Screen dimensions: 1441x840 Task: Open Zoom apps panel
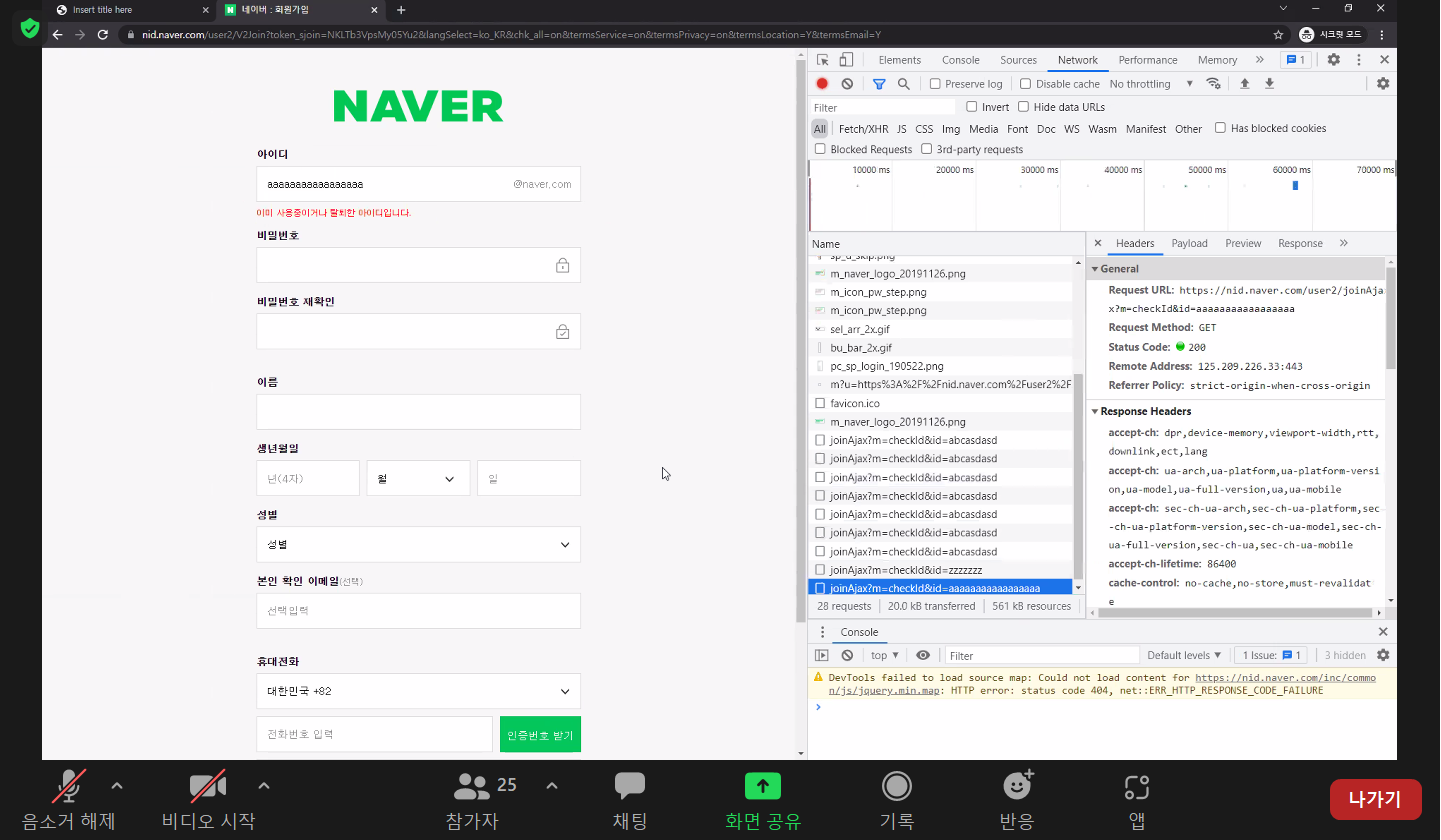(x=1137, y=799)
